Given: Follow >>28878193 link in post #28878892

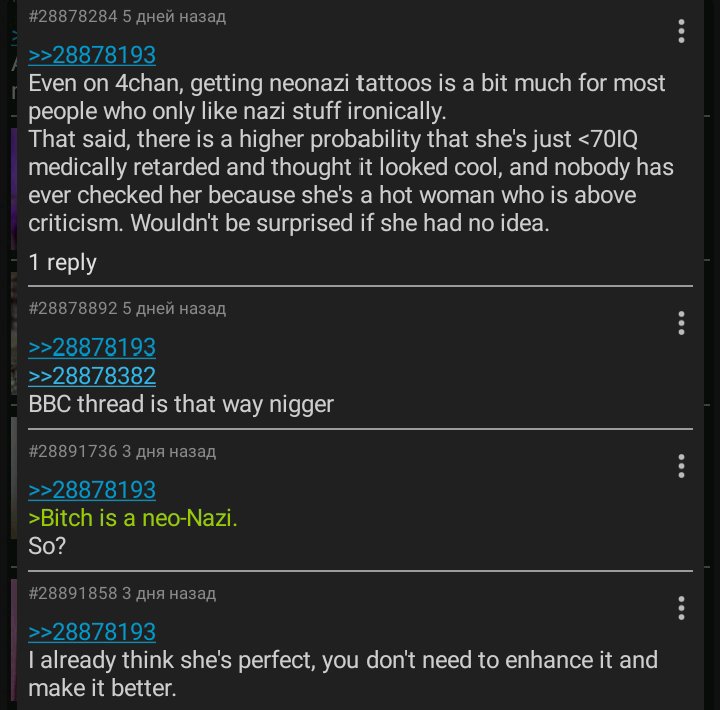Looking at the screenshot, I should [x=92, y=347].
